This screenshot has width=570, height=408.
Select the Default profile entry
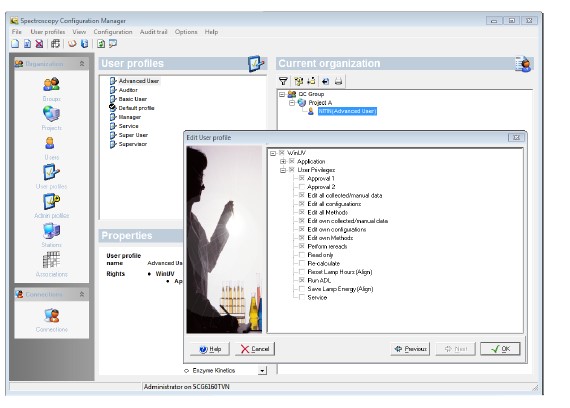point(136,108)
